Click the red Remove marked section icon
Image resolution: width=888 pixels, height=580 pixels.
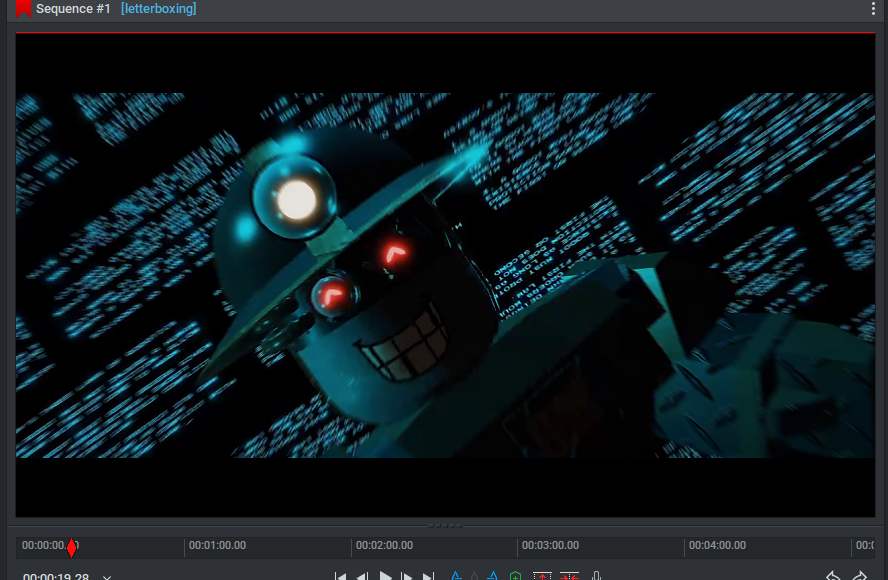point(542,576)
